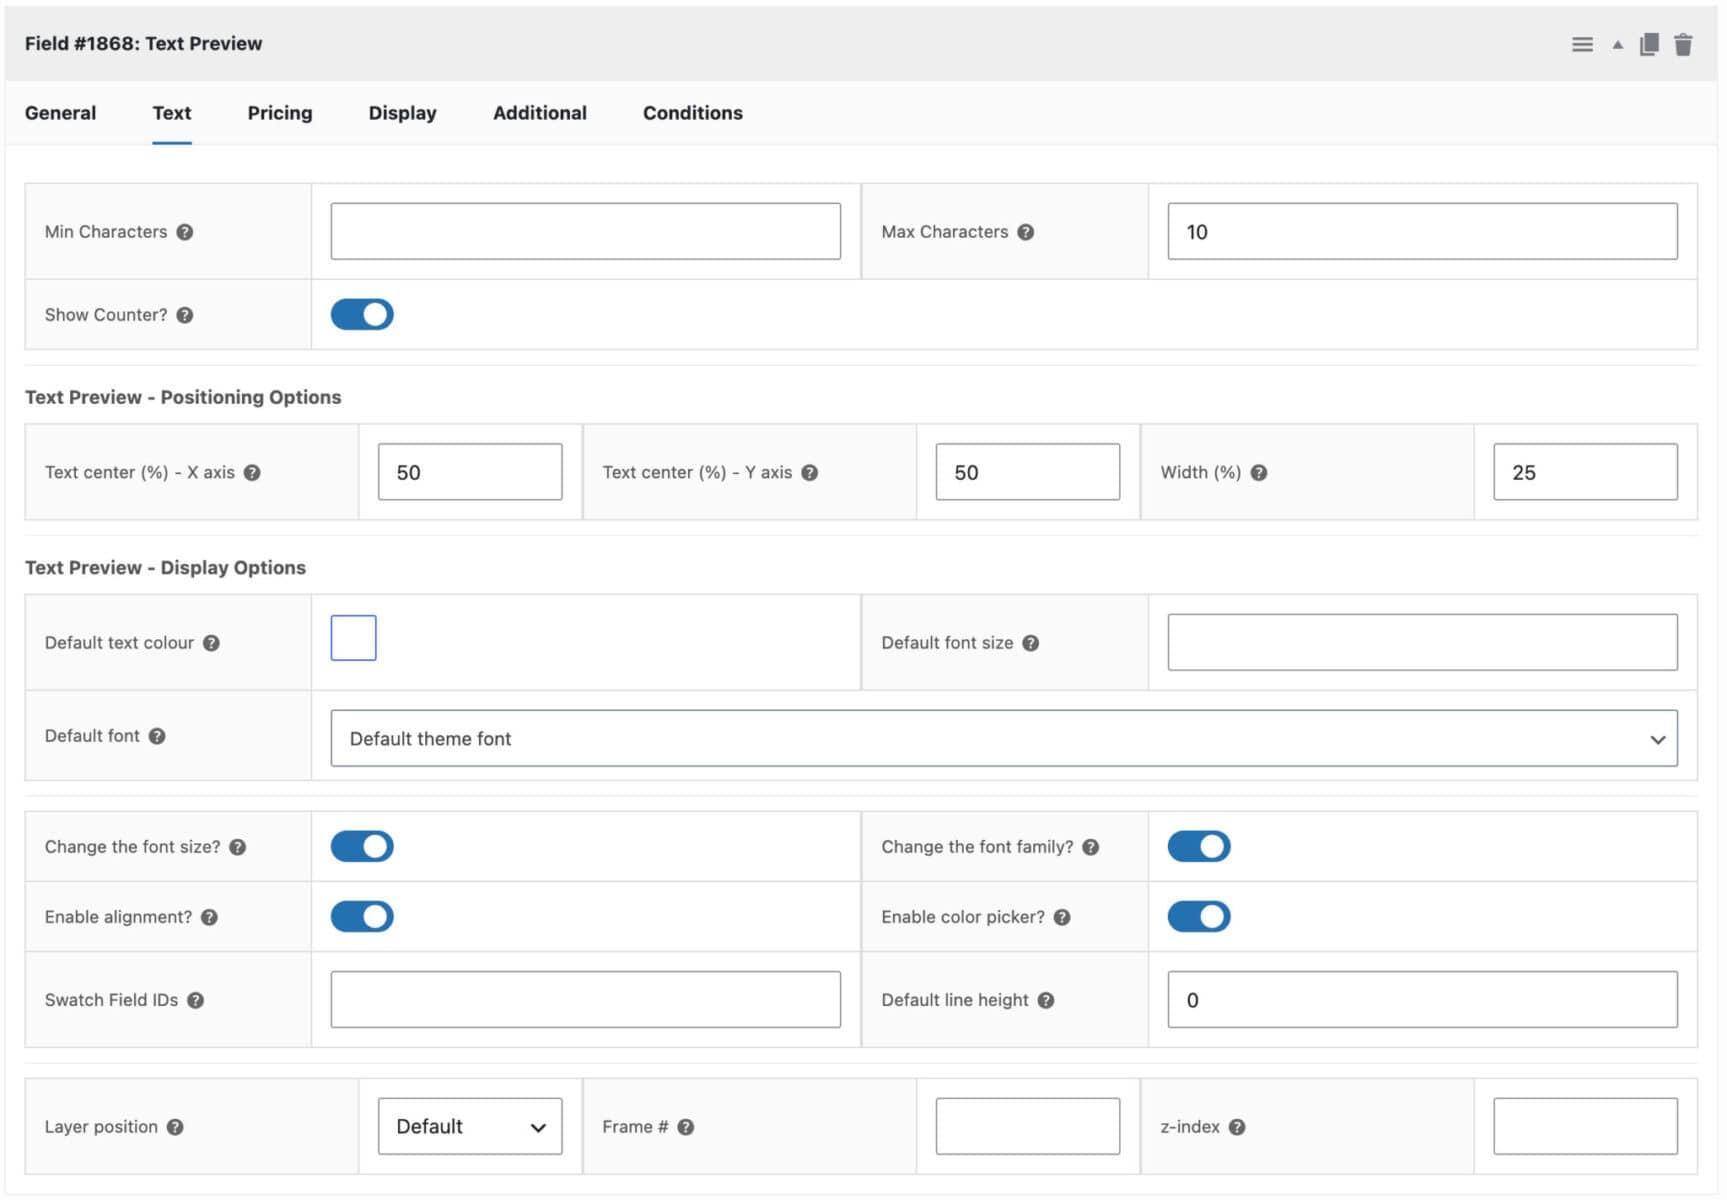1727x1200 pixels.
Task: Go to the Display tab
Action: point(402,113)
